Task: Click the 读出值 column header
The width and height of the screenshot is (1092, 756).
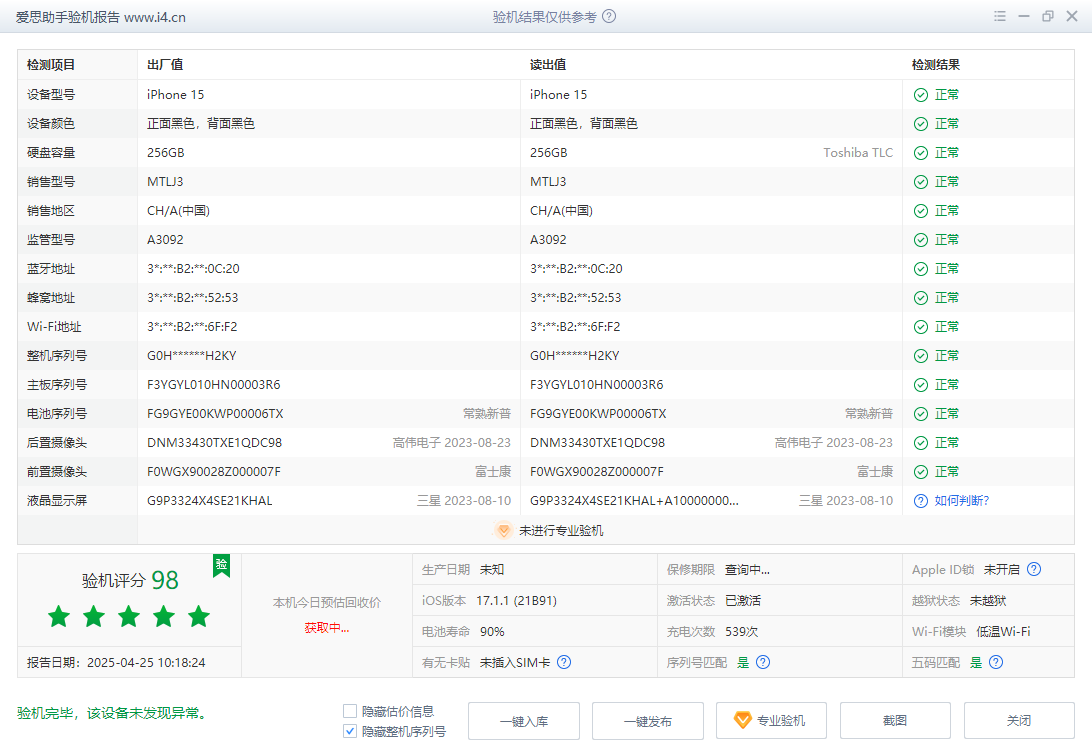Action: pyautogui.click(x=548, y=65)
